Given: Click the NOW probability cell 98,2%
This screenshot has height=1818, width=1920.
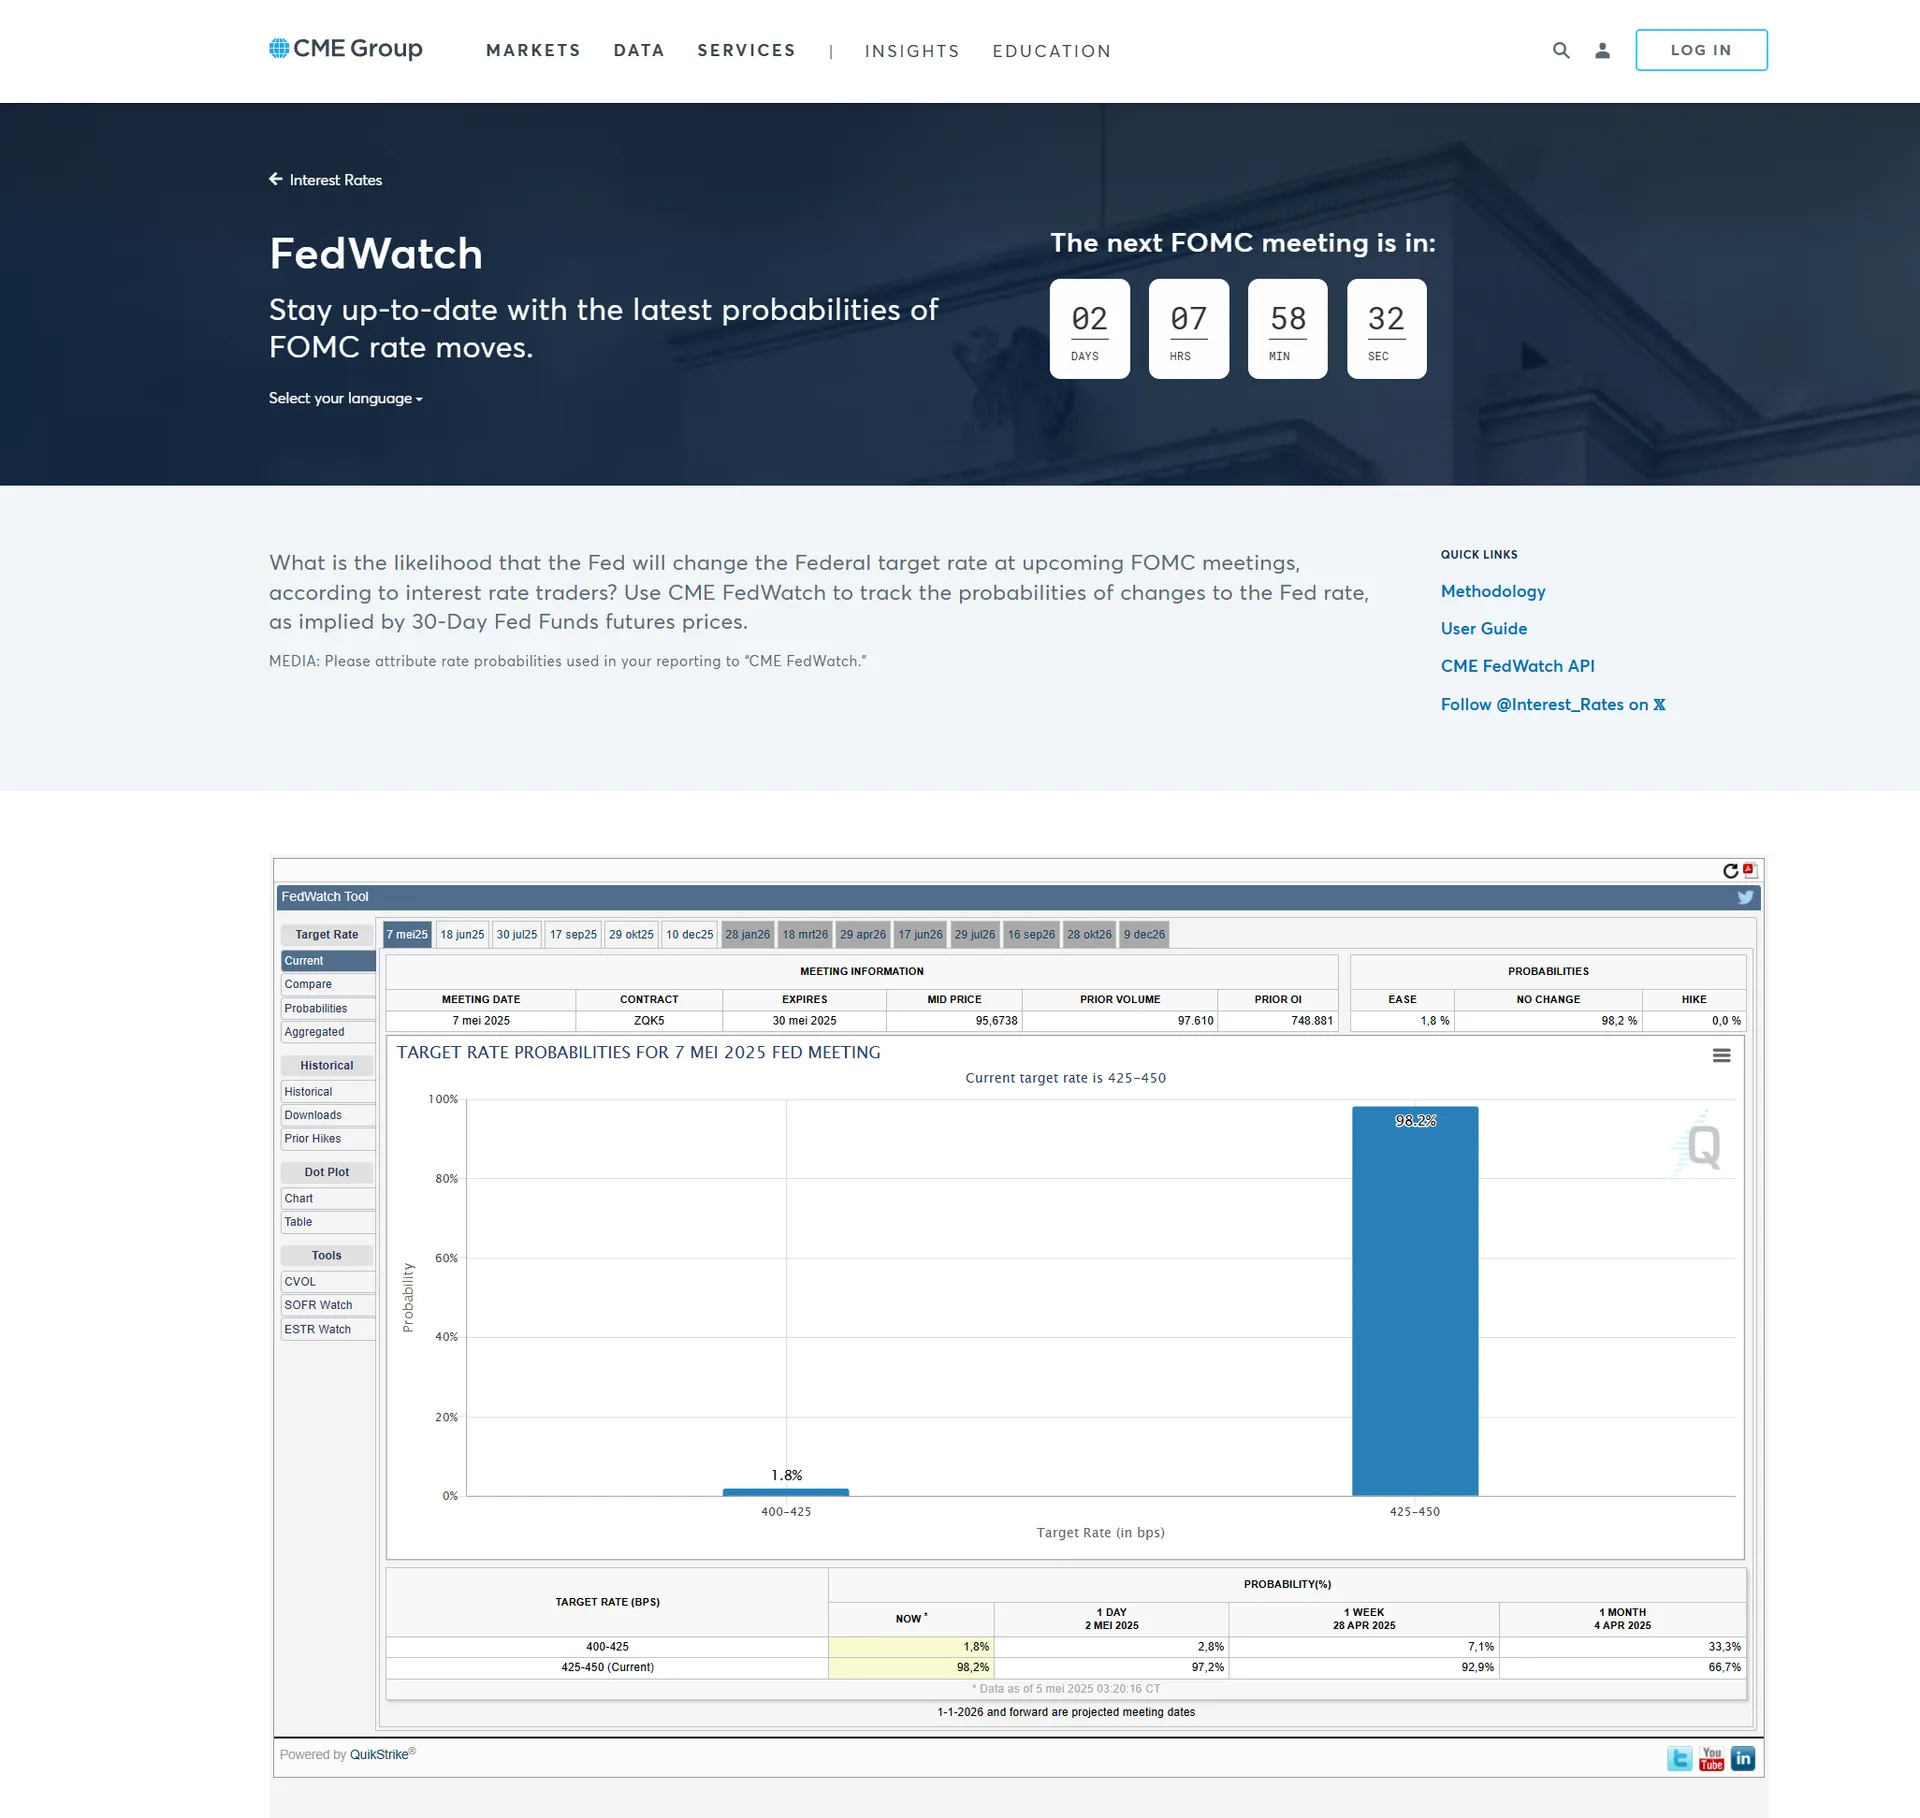Looking at the screenshot, I should [x=911, y=1668].
